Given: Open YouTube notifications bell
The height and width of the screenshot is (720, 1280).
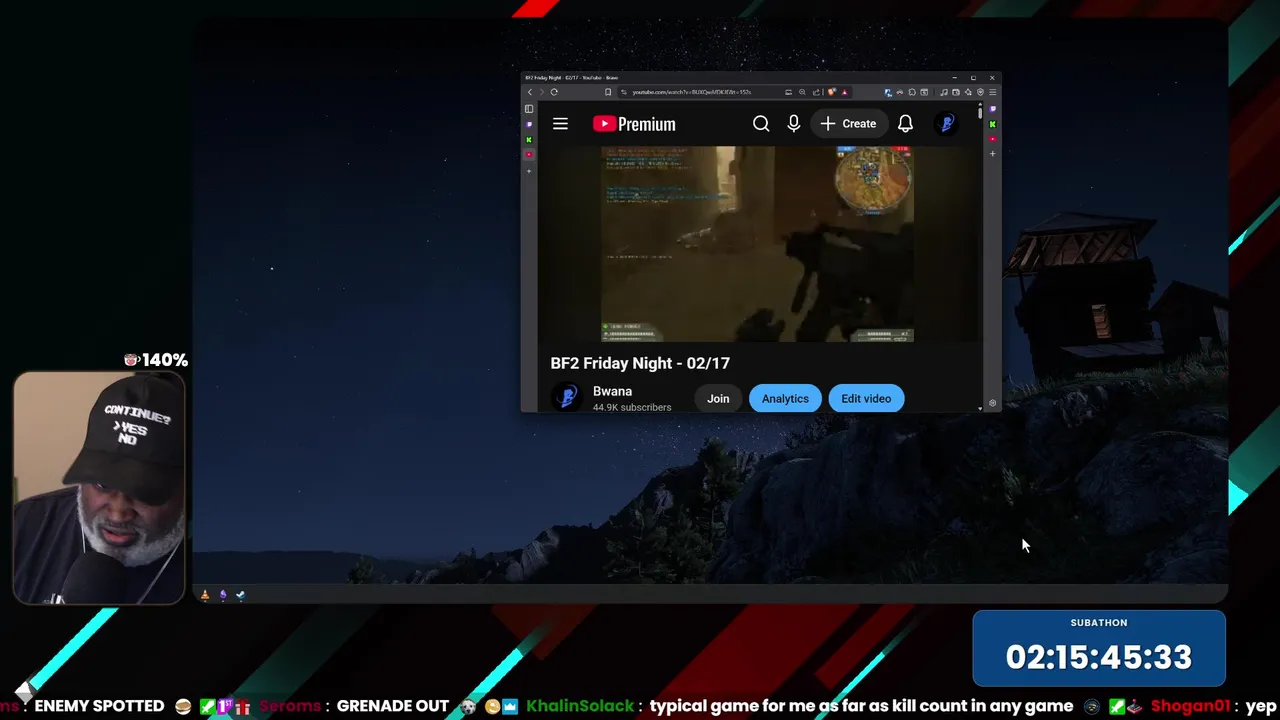Looking at the screenshot, I should point(905,124).
